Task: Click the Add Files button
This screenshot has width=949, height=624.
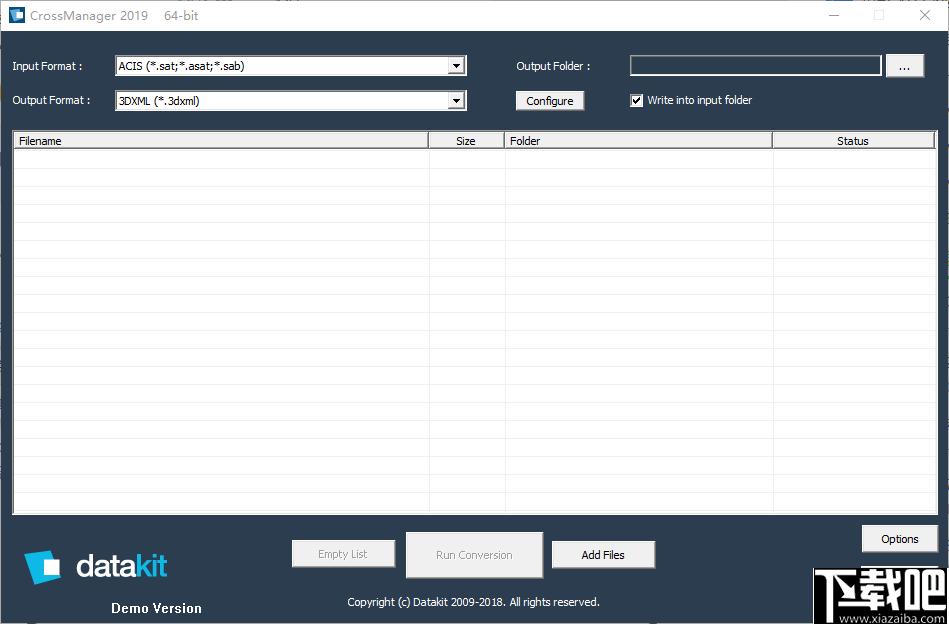Action: pyautogui.click(x=603, y=554)
